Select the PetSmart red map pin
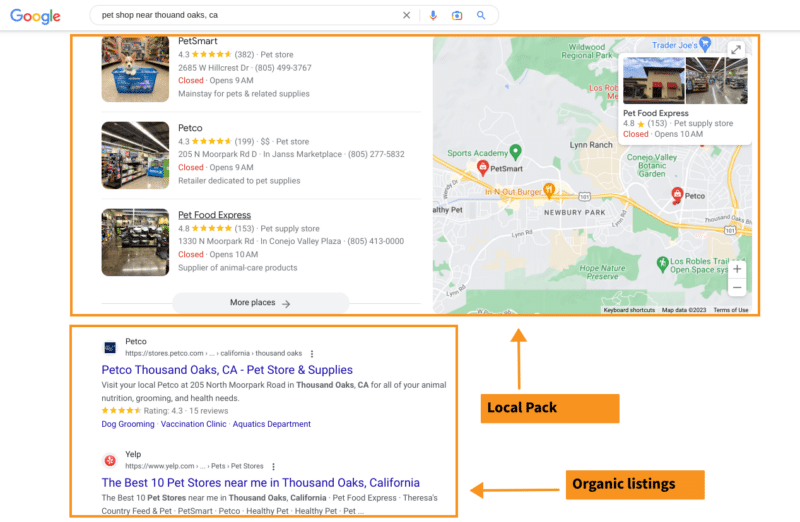 [482, 167]
